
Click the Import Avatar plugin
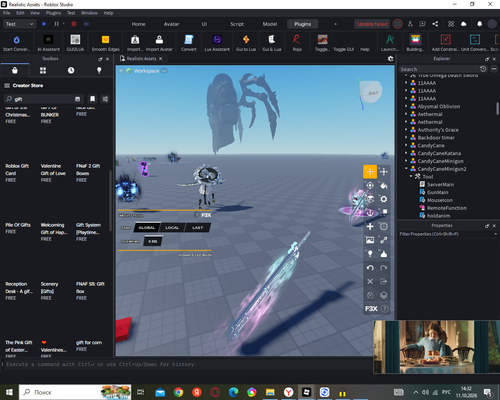159,43
